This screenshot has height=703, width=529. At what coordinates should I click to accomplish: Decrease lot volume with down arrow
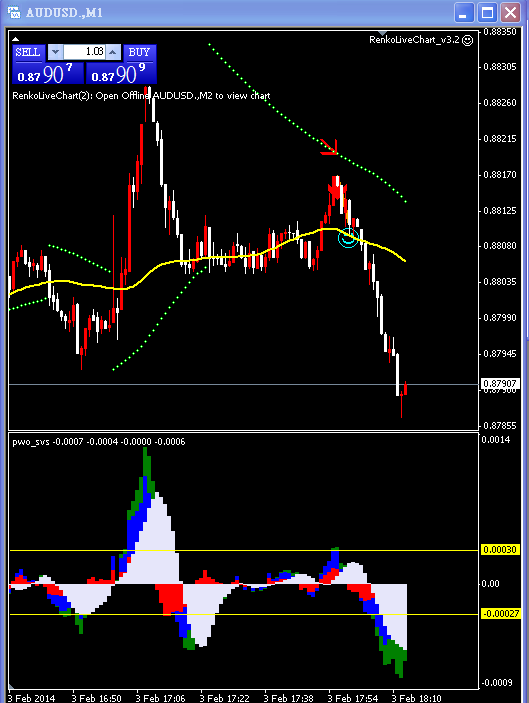[x=55, y=52]
